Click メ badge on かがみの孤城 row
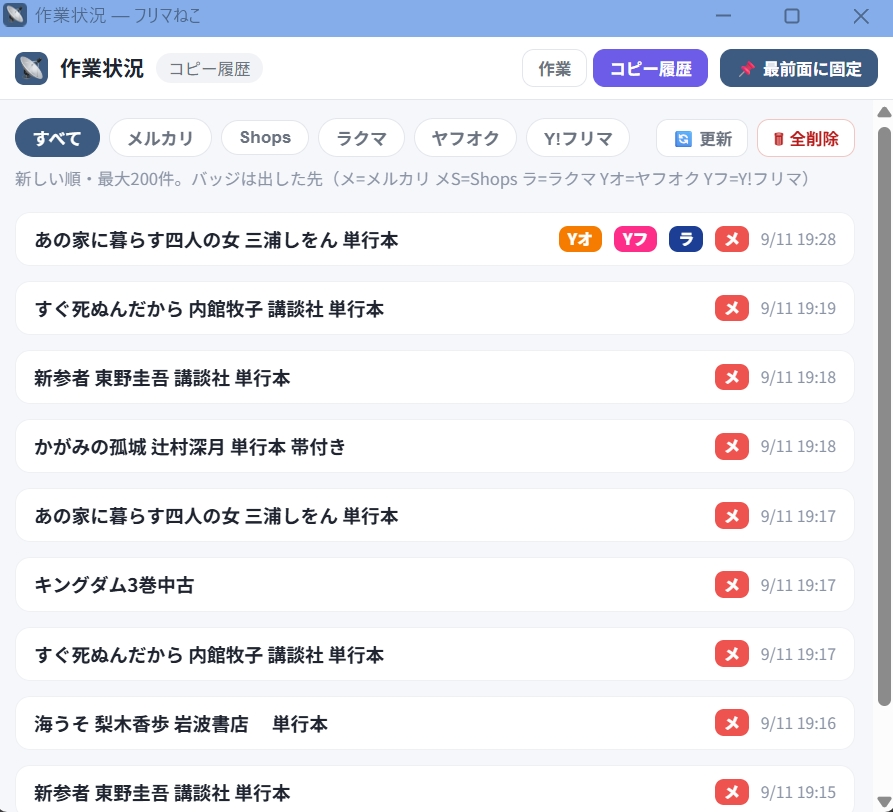 pyautogui.click(x=732, y=446)
